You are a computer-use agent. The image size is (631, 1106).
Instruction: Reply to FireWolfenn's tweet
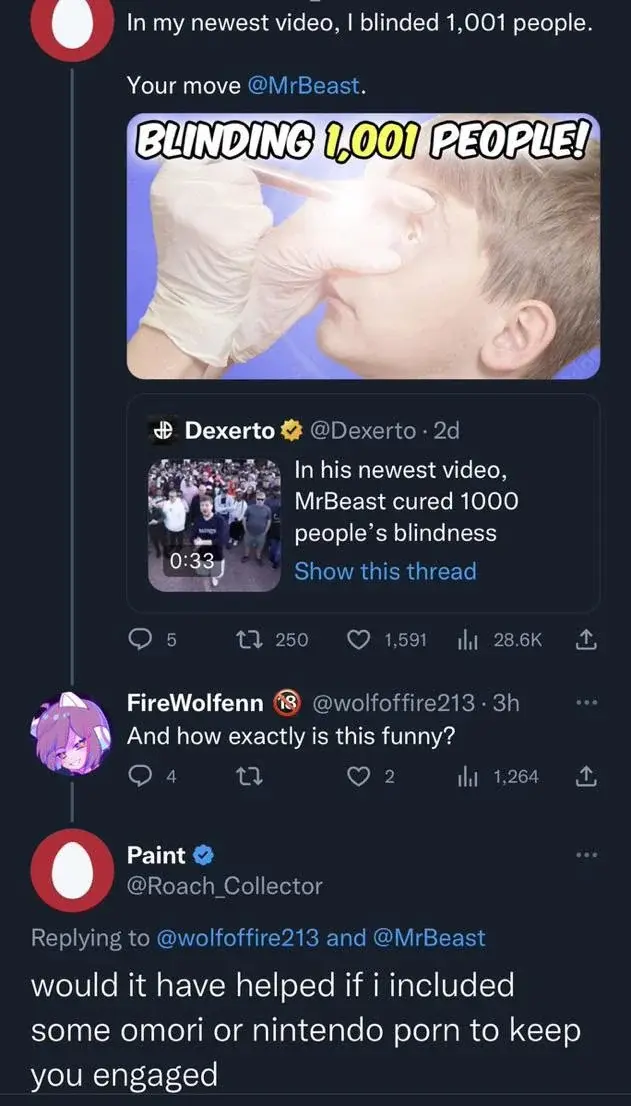point(140,774)
